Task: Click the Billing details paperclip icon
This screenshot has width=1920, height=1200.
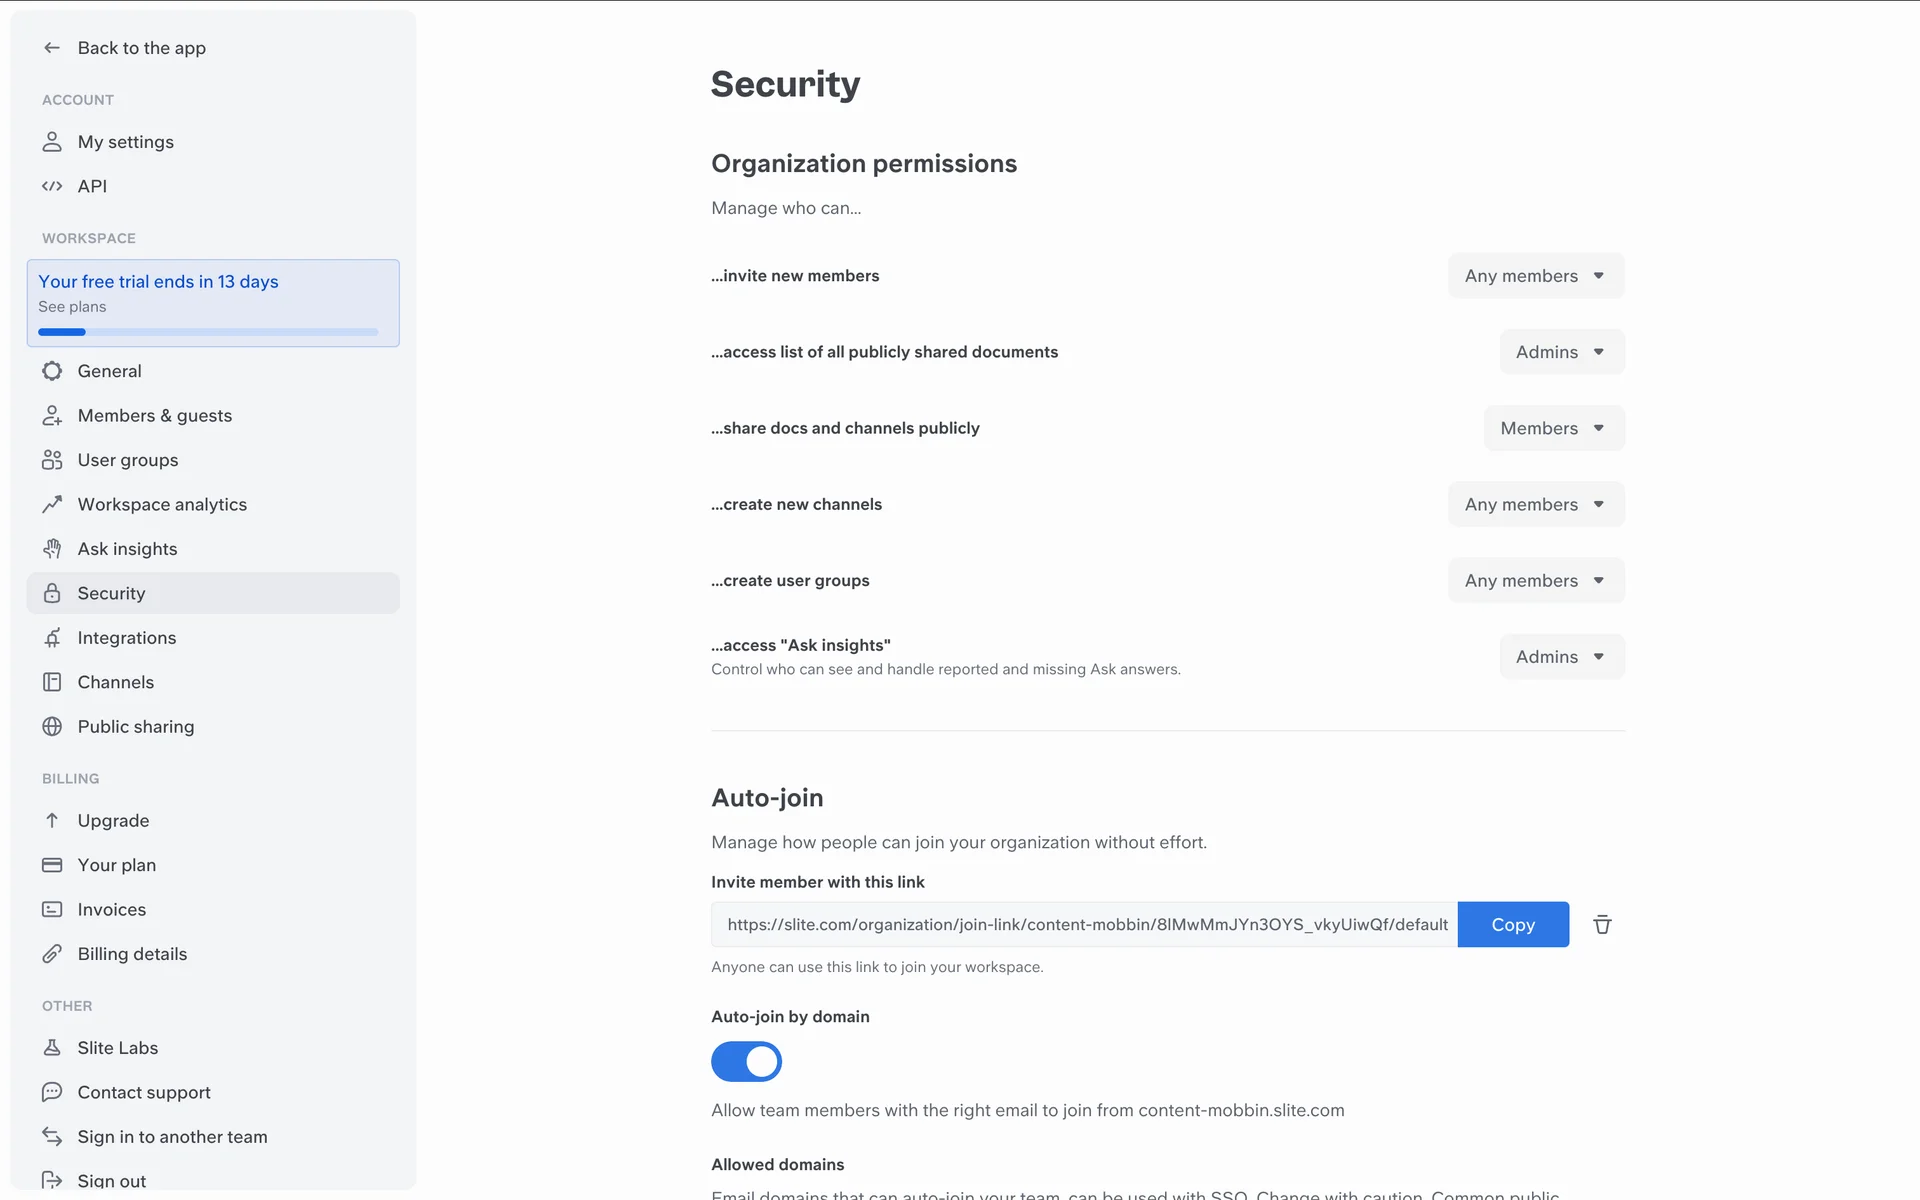Action: (52, 954)
